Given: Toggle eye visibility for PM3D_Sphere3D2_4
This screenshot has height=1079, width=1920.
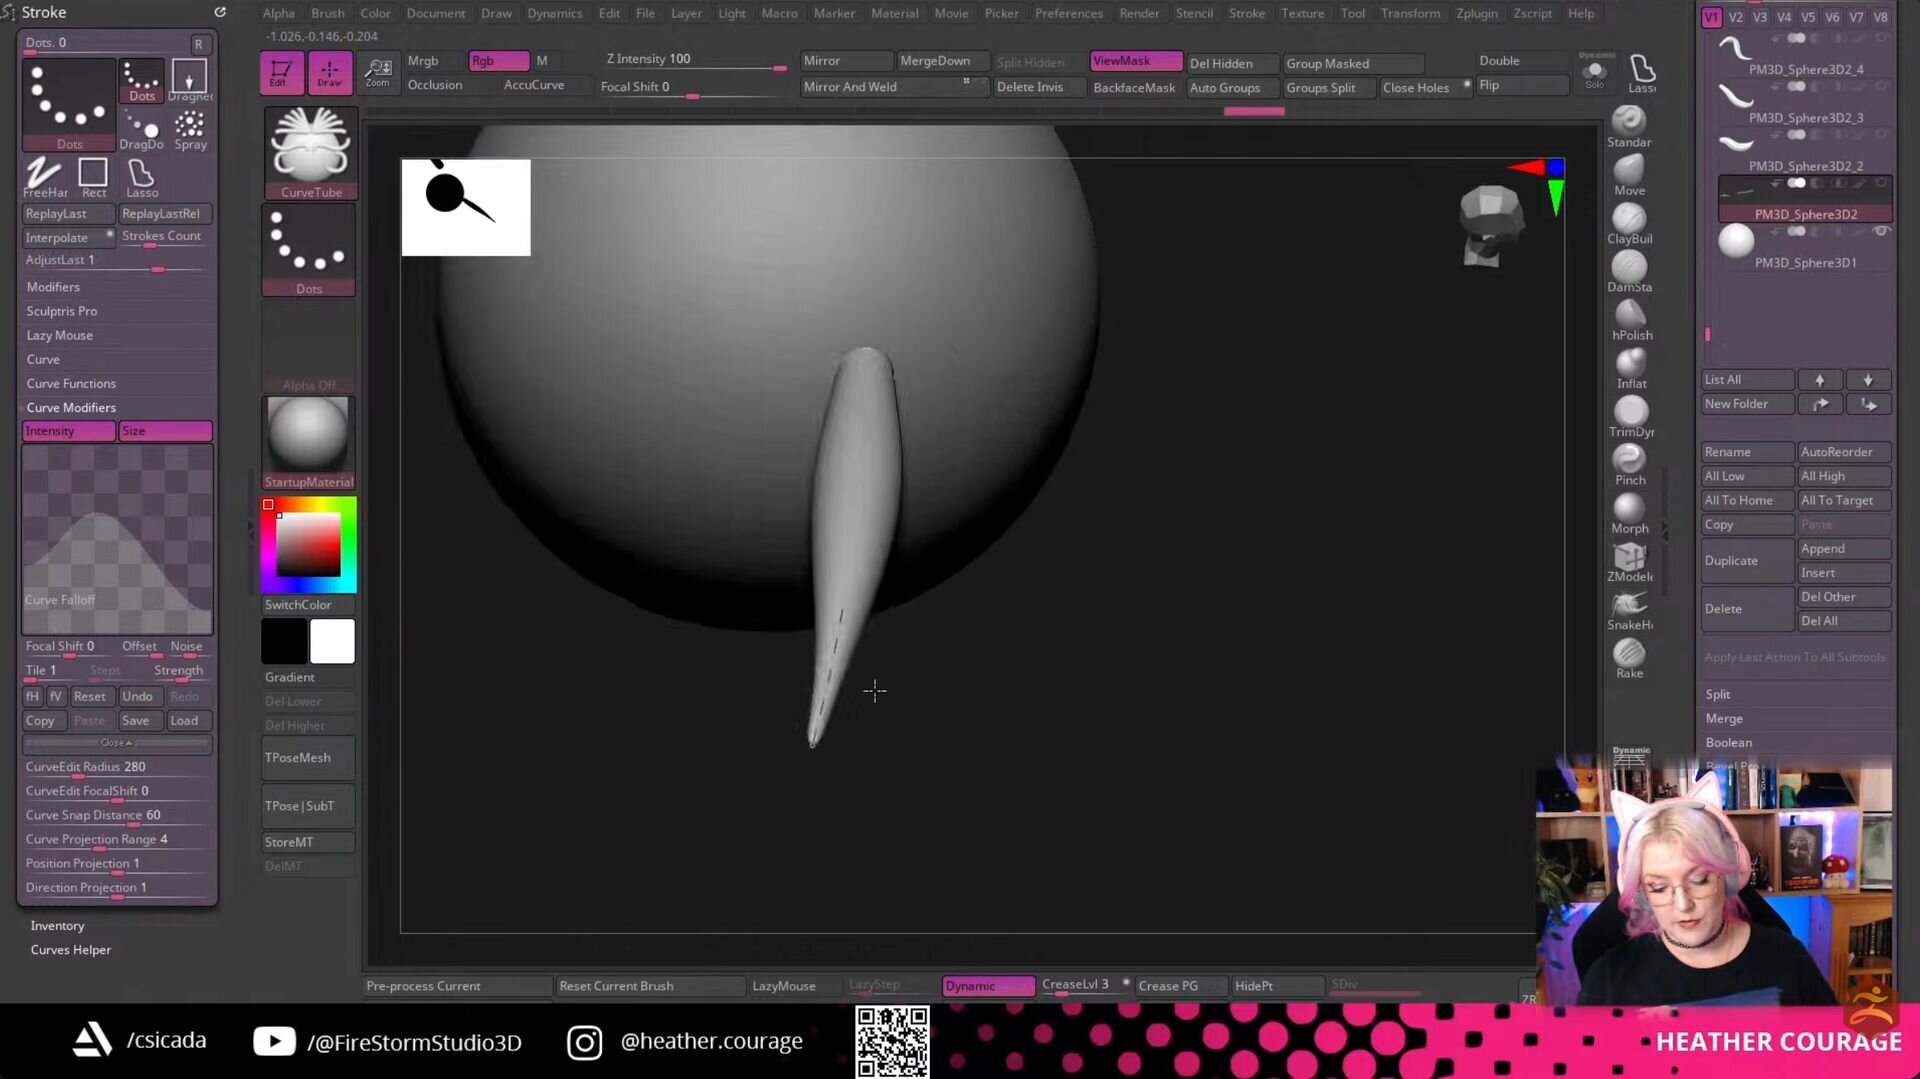Looking at the screenshot, I should click(1880, 38).
